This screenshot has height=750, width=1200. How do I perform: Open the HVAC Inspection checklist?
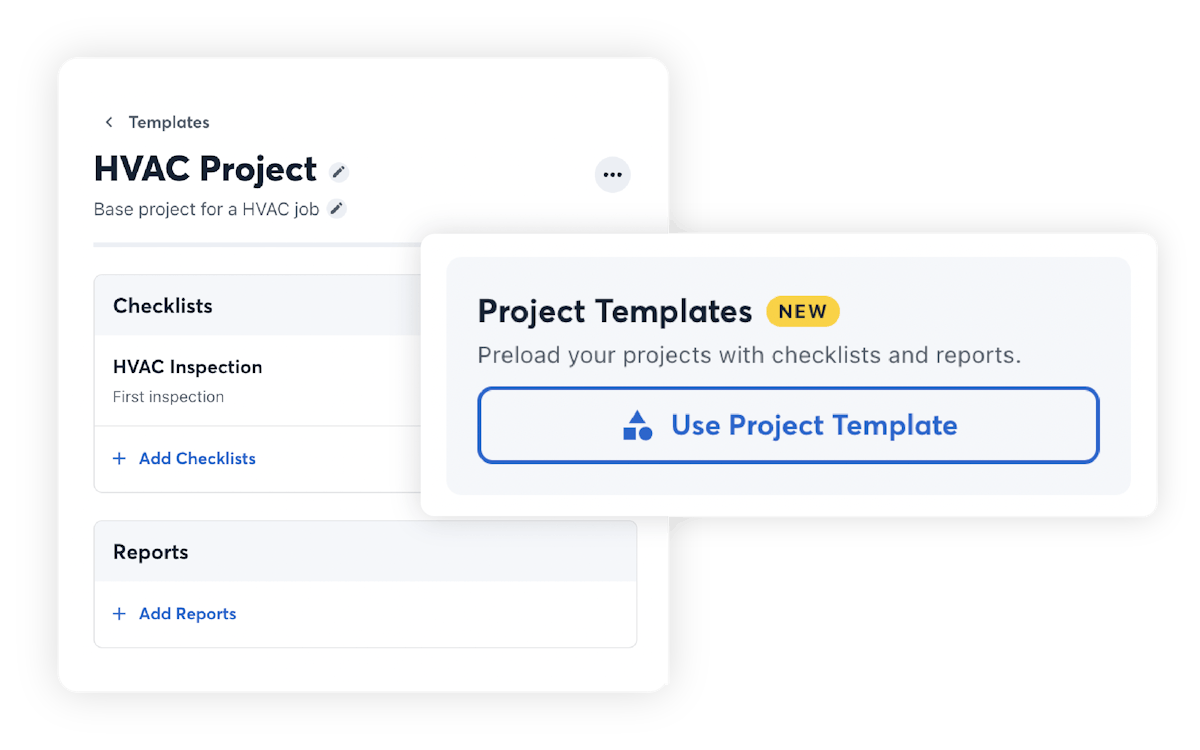188,367
